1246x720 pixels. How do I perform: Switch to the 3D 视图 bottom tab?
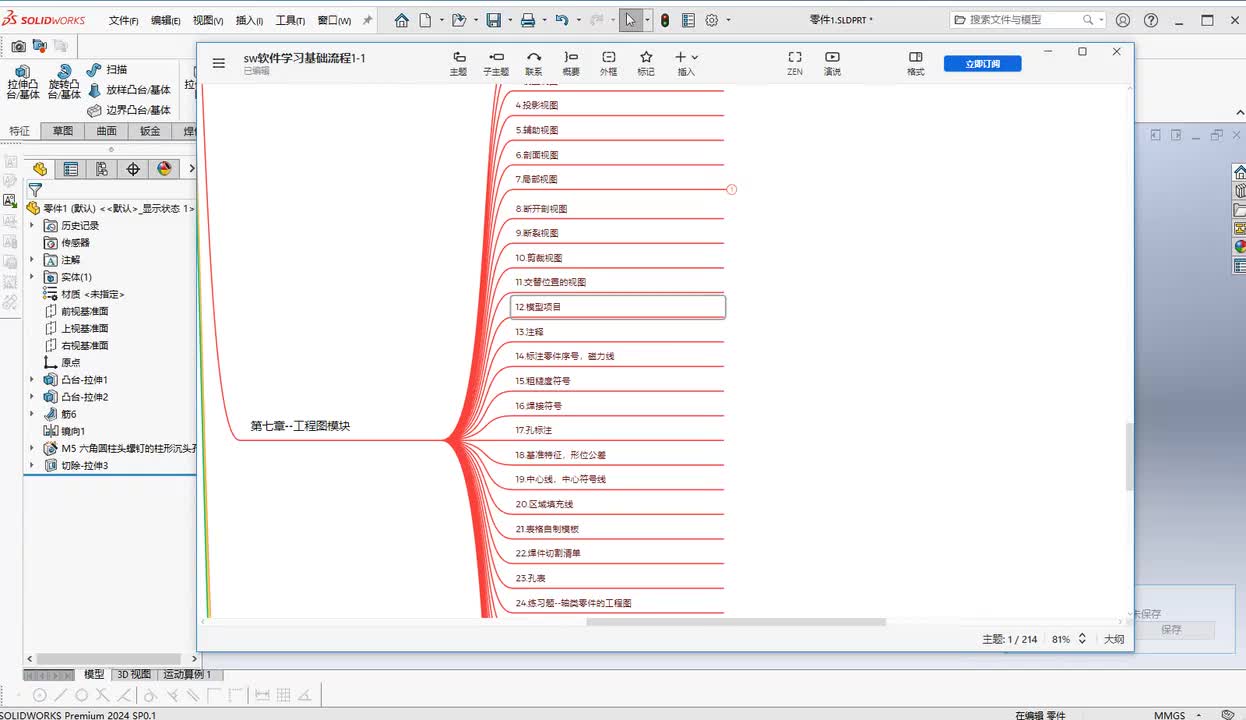click(x=133, y=675)
